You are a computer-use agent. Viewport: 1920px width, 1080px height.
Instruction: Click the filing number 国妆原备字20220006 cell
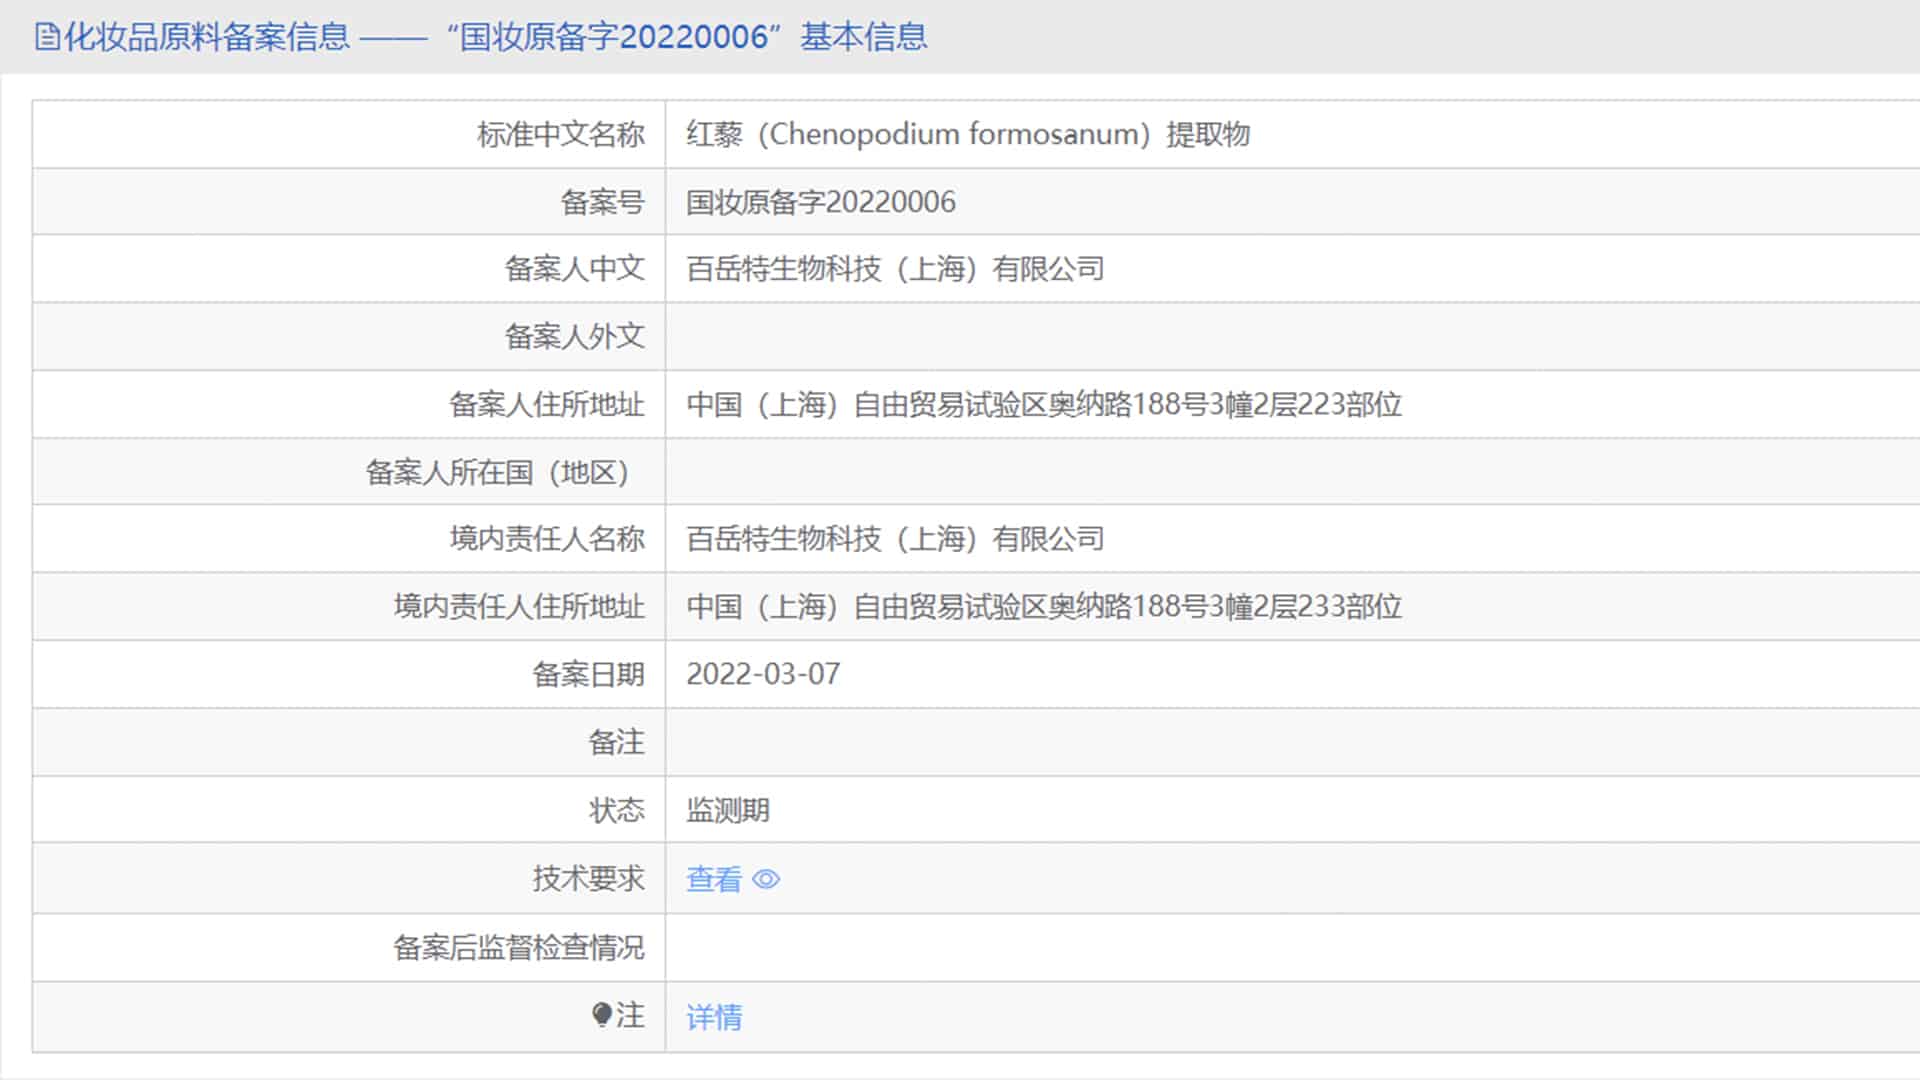tap(820, 202)
